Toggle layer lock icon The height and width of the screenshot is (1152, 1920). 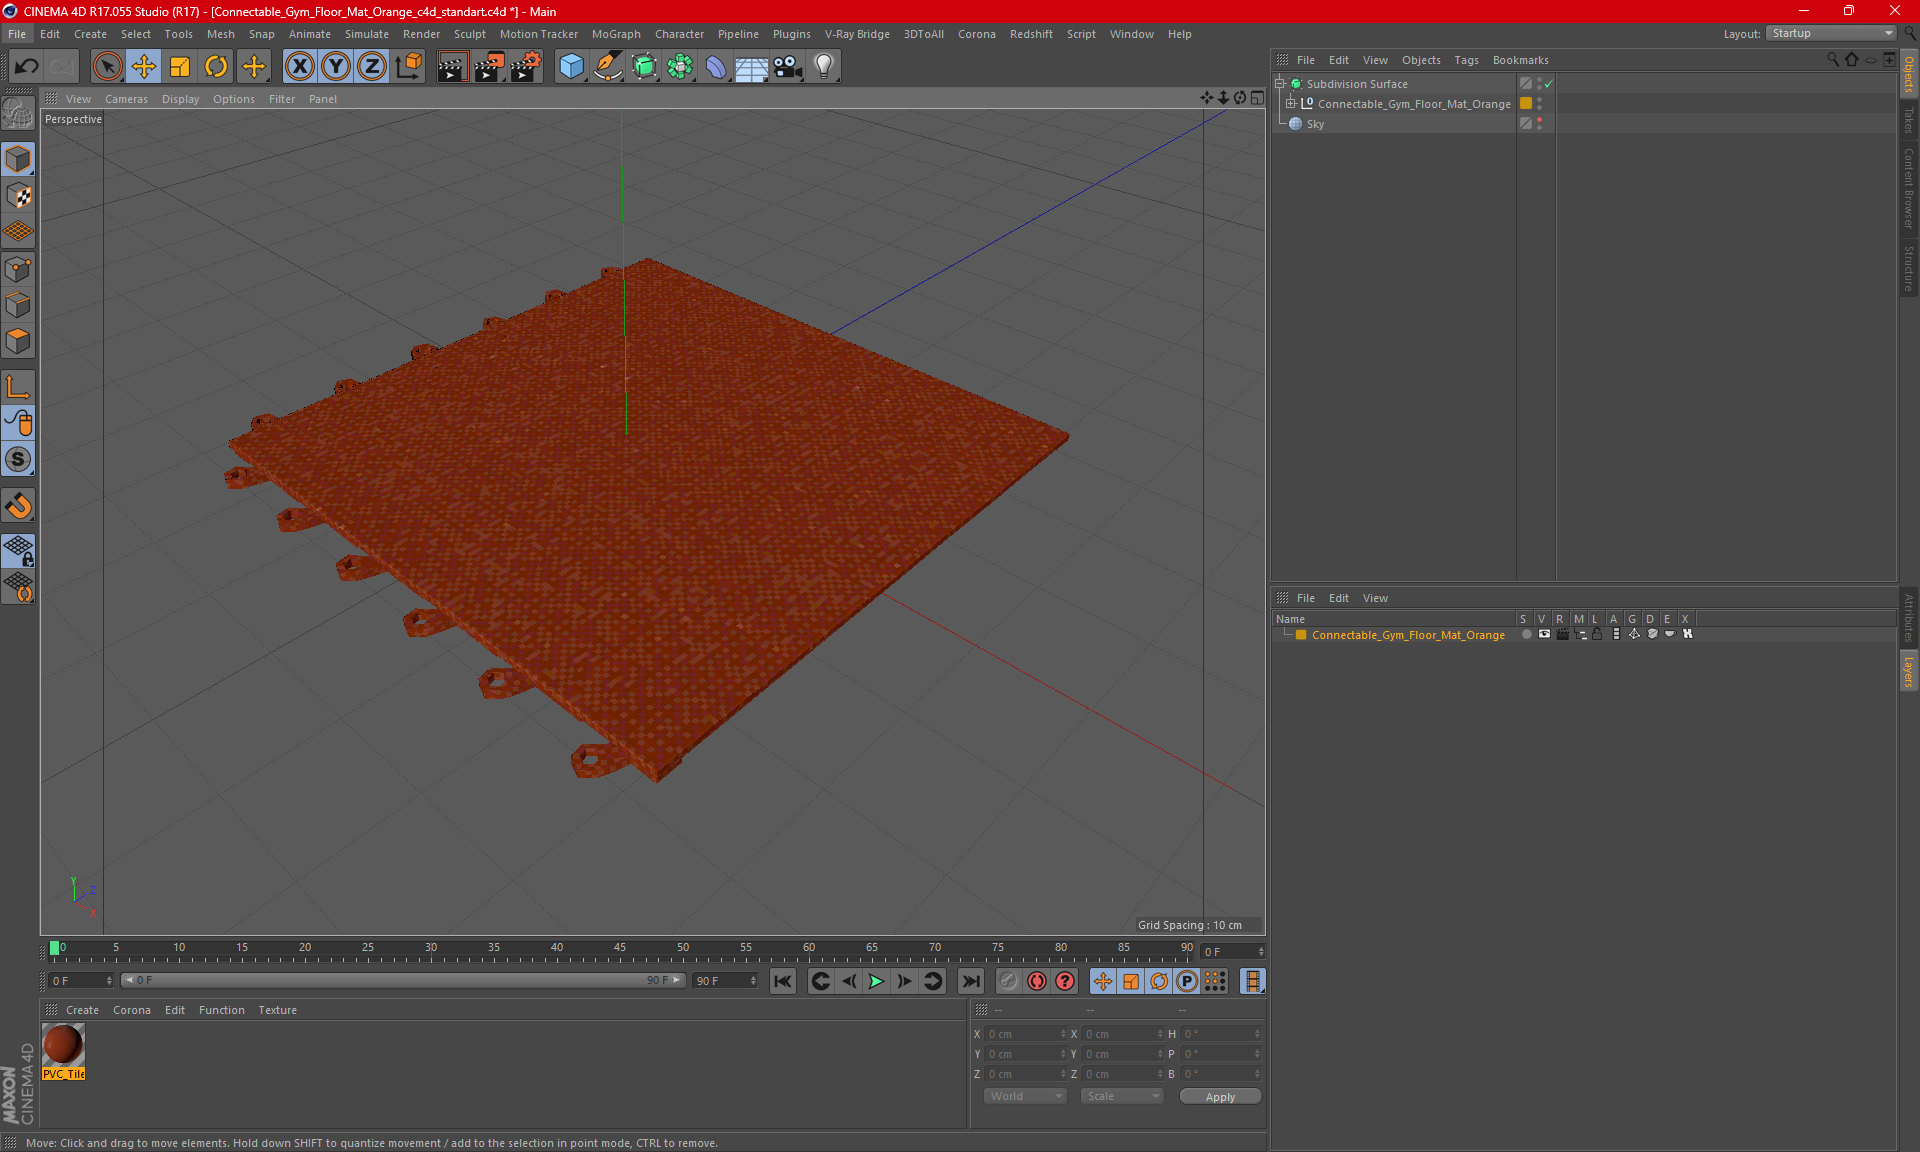point(1597,634)
